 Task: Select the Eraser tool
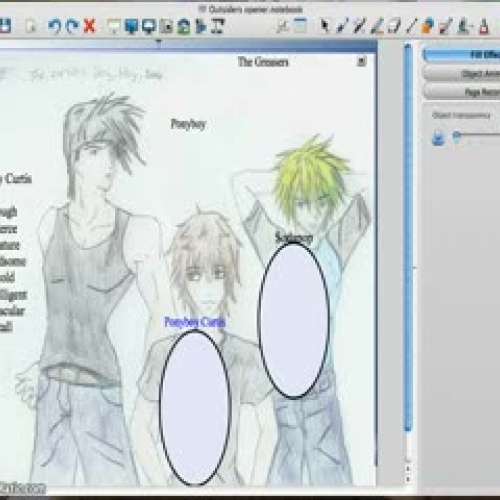pyautogui.click(x=394, y=26)
